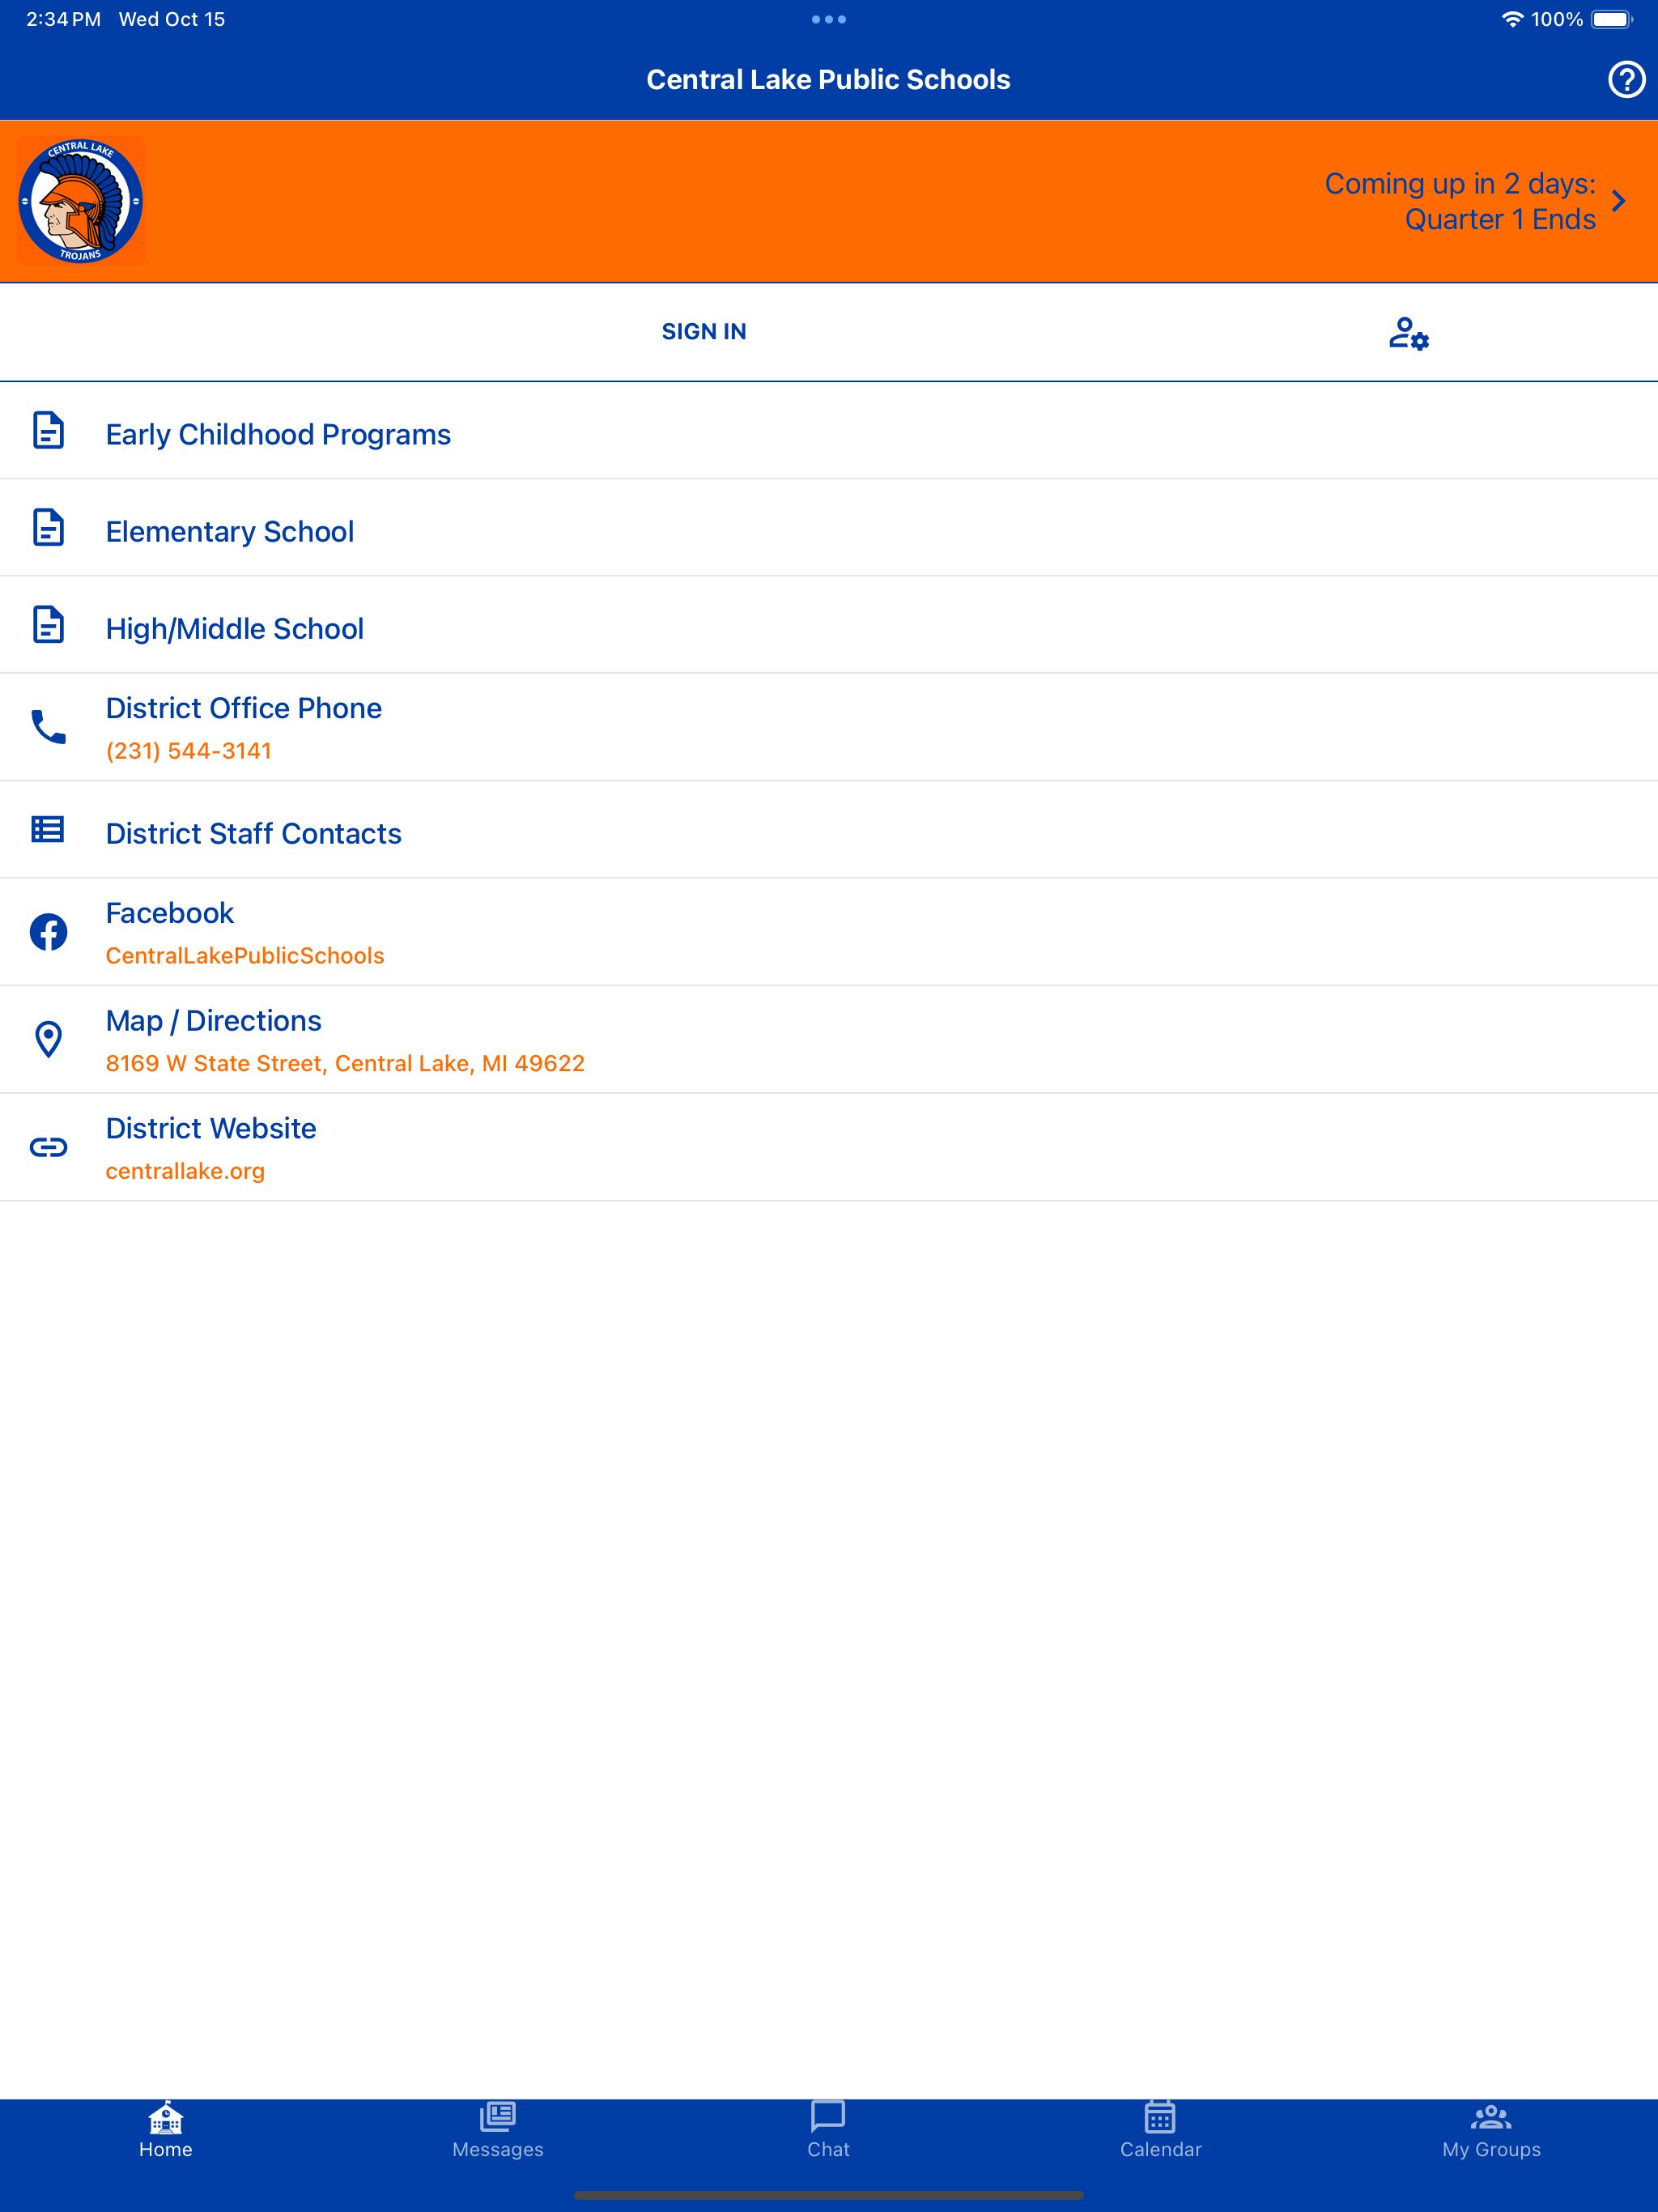Open the Quarter 1 Ends upcoming event chevron

(1618, 201)
